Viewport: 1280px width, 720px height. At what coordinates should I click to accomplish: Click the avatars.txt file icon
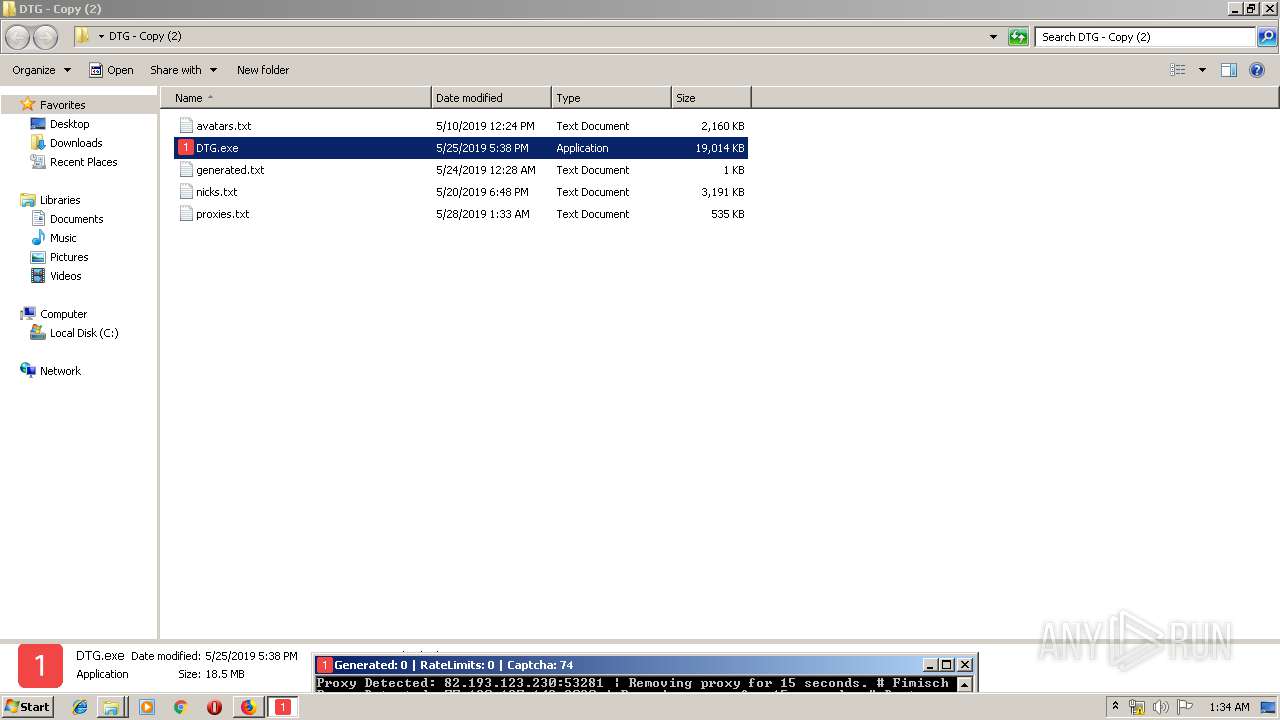pos(185,126)
